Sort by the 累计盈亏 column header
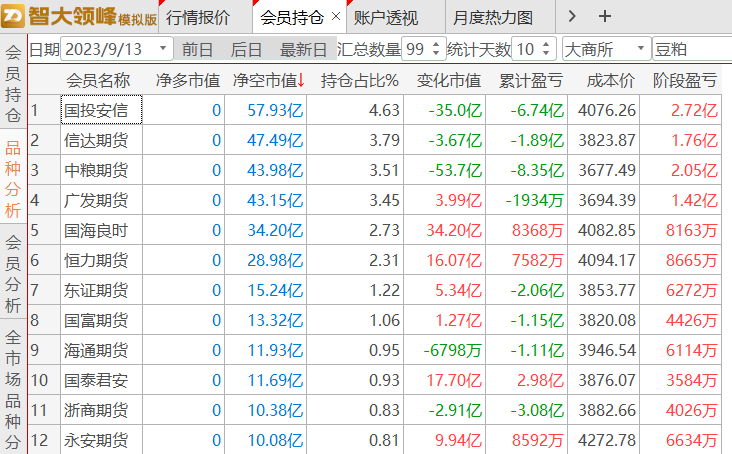Image resolution: width=732 pixels, height=454 pixels. (531, 81)
